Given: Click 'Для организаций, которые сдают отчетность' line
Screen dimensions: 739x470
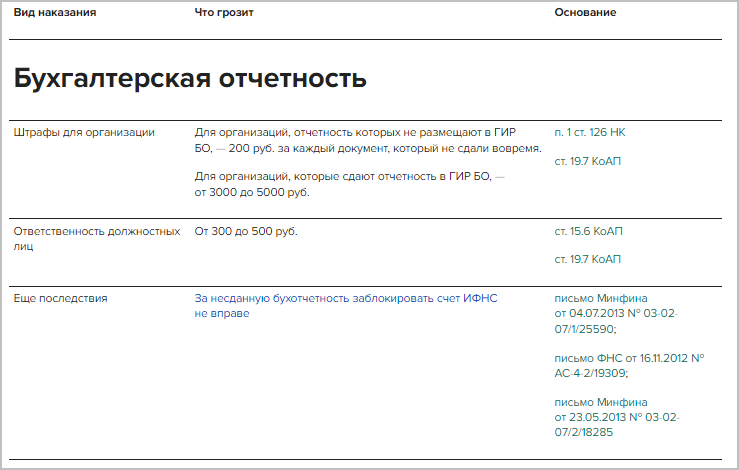Looking at the screenshot, I should [349, 176].
